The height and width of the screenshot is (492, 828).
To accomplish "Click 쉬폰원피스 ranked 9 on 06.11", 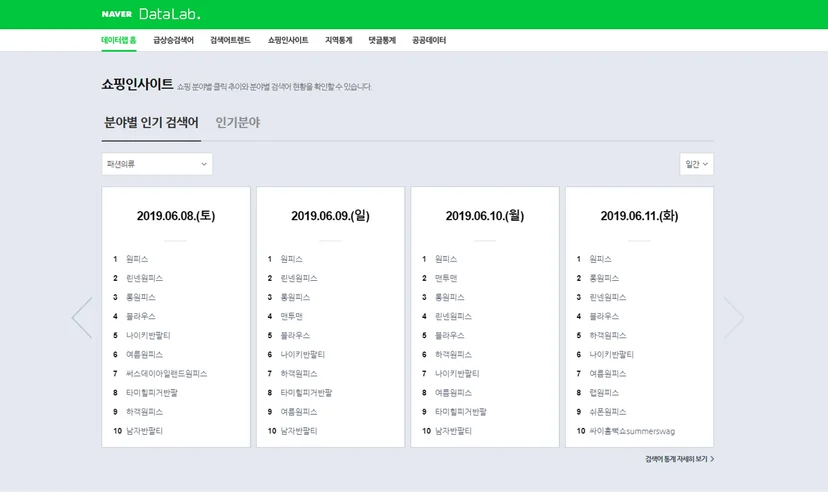I will pos(608,412).
